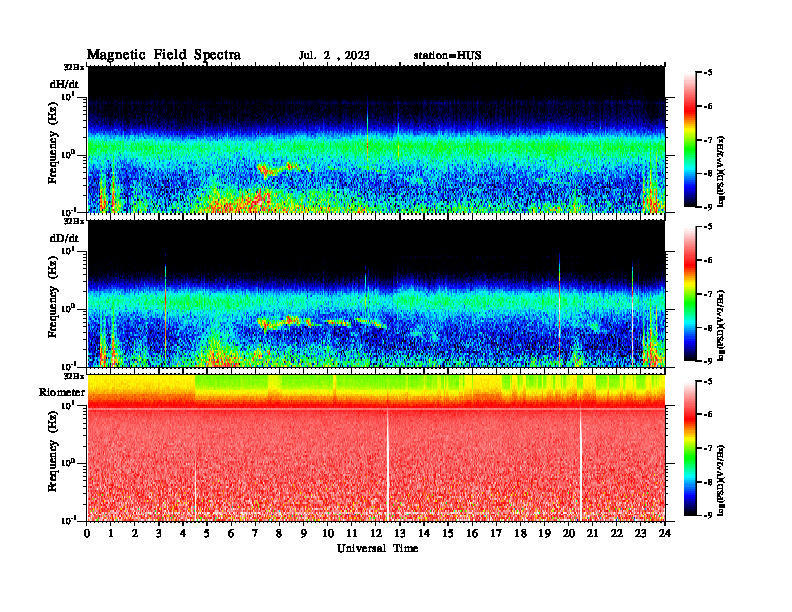The height and width of the screenshot is (612, 792).
Task: Click hour 3 on the time axis
Action: point(159,534)
